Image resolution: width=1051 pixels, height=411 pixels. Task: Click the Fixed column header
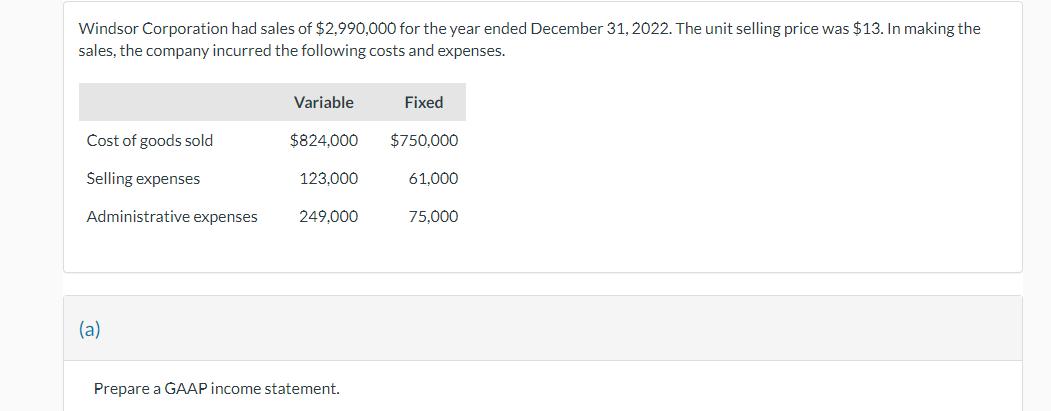pos(424,103)
